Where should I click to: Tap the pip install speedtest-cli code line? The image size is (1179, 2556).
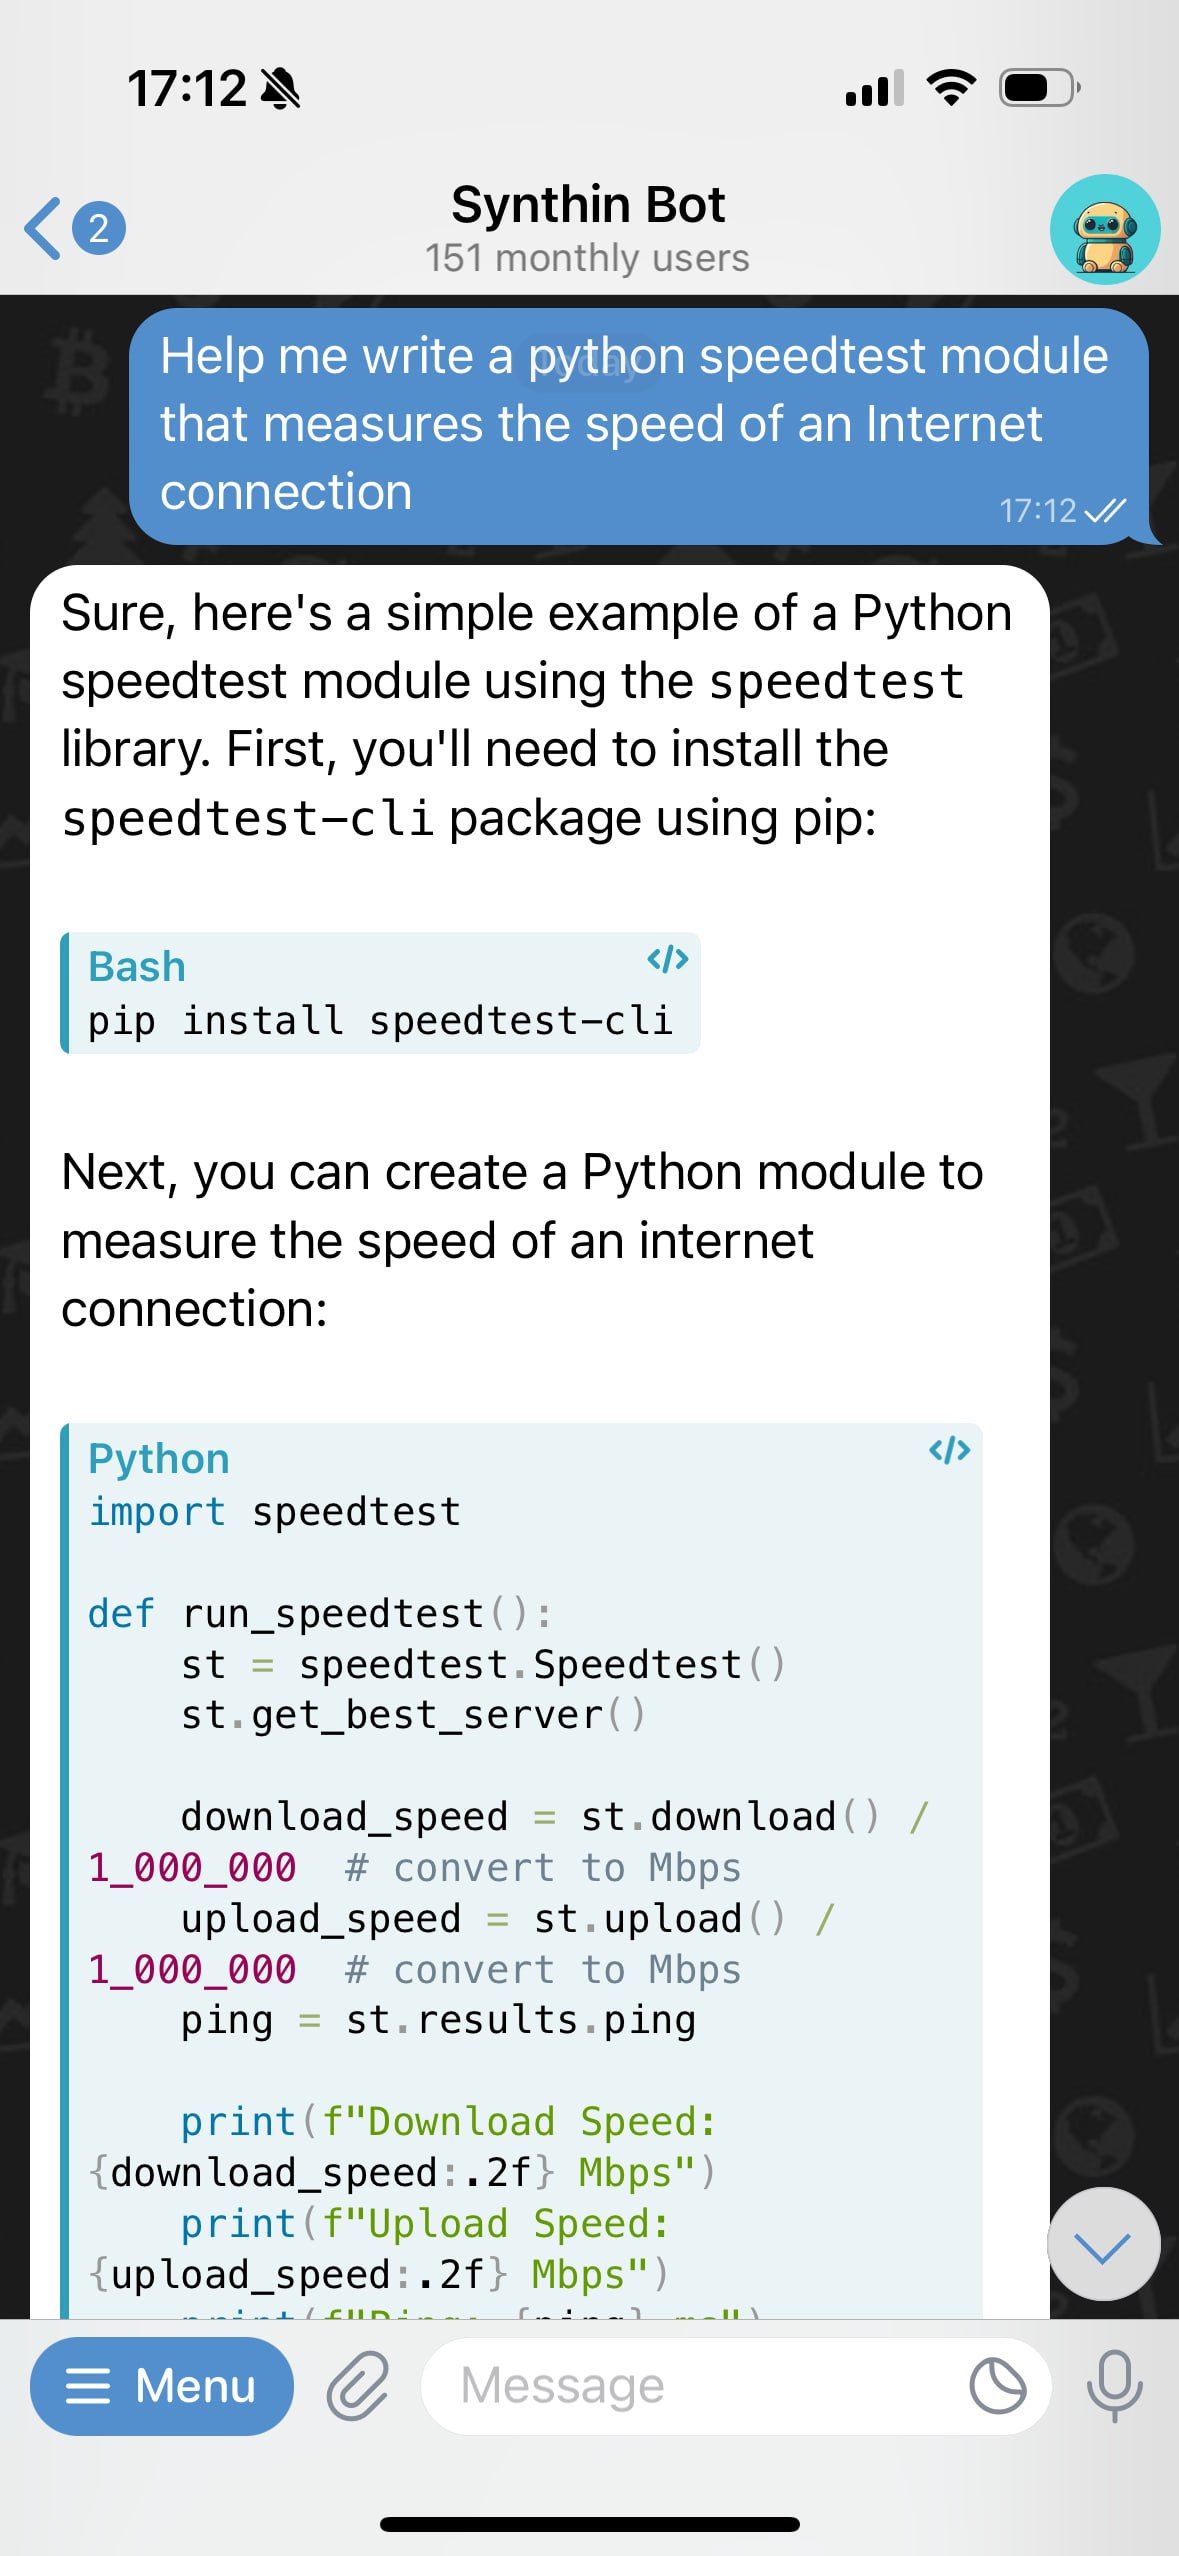[x=380, y=1021]
